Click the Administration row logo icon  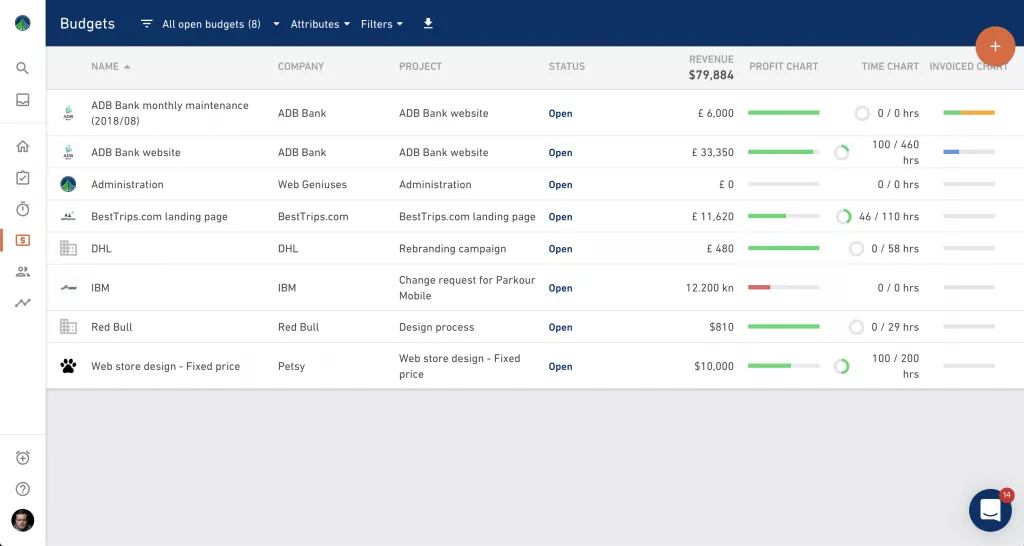(x=68, y=184)
